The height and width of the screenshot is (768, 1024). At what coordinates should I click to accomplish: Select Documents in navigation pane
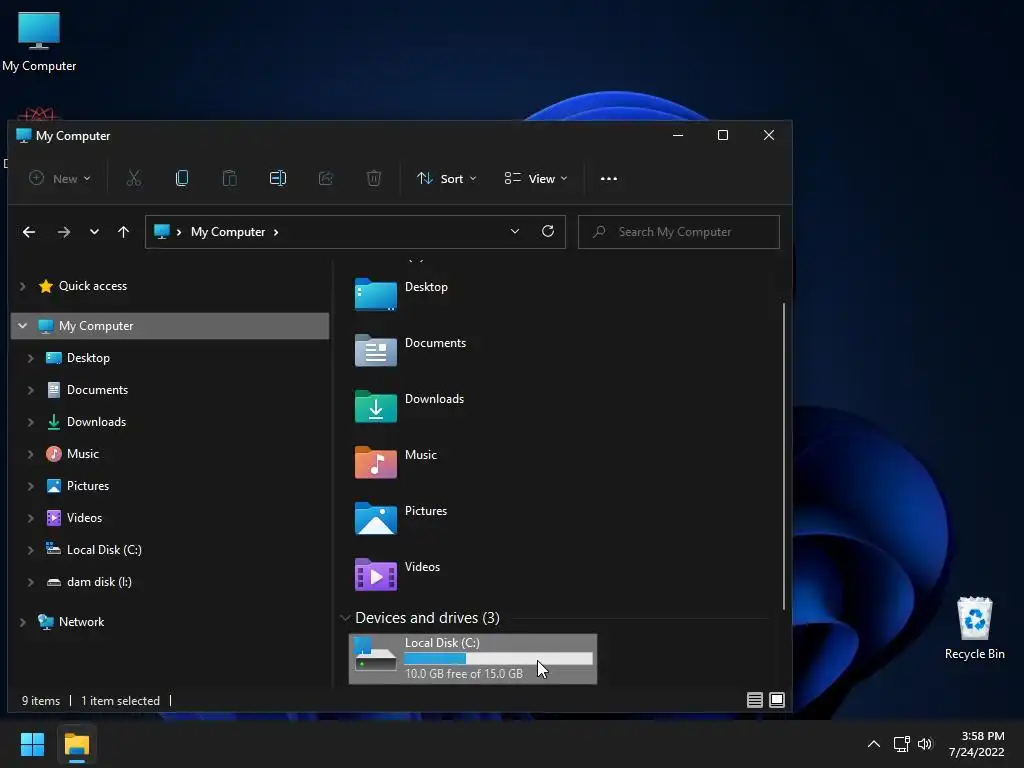pos(97,390)
